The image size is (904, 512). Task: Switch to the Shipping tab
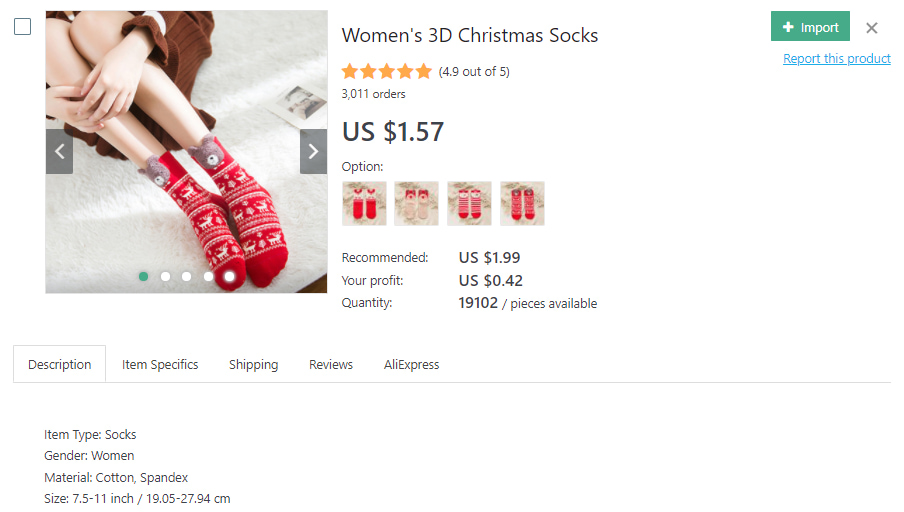tap(253, 365)
